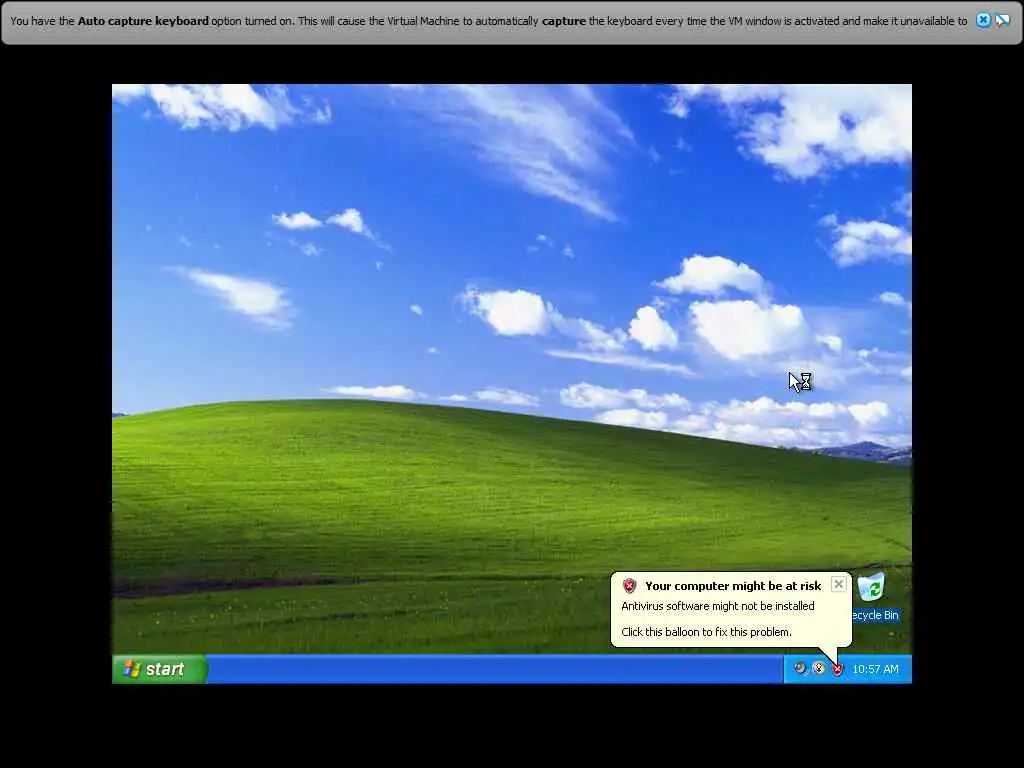Click the Auto capture keyboard notification message text
The height and width of the screenshot is (768, 1024).
[x=488, y=21]
